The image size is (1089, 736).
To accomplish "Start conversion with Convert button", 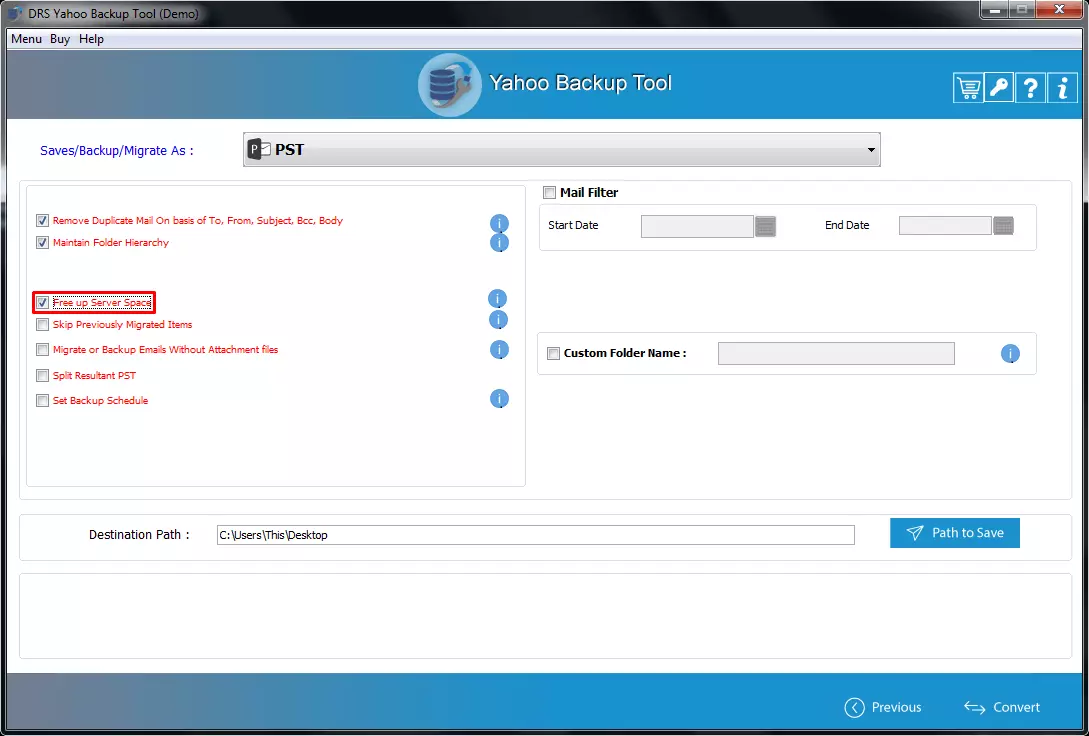I will [x=1001, y=707].
